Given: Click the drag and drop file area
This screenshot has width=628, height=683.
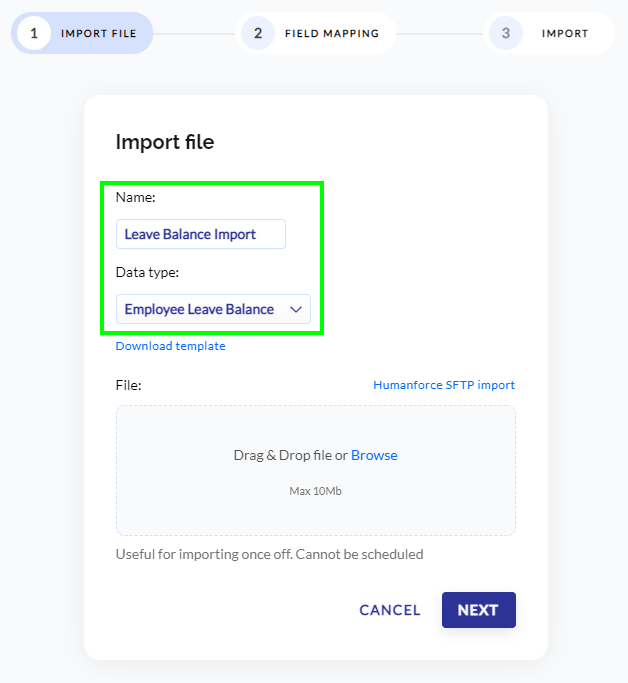Looking at the screenshot, I should click(316, 470).
